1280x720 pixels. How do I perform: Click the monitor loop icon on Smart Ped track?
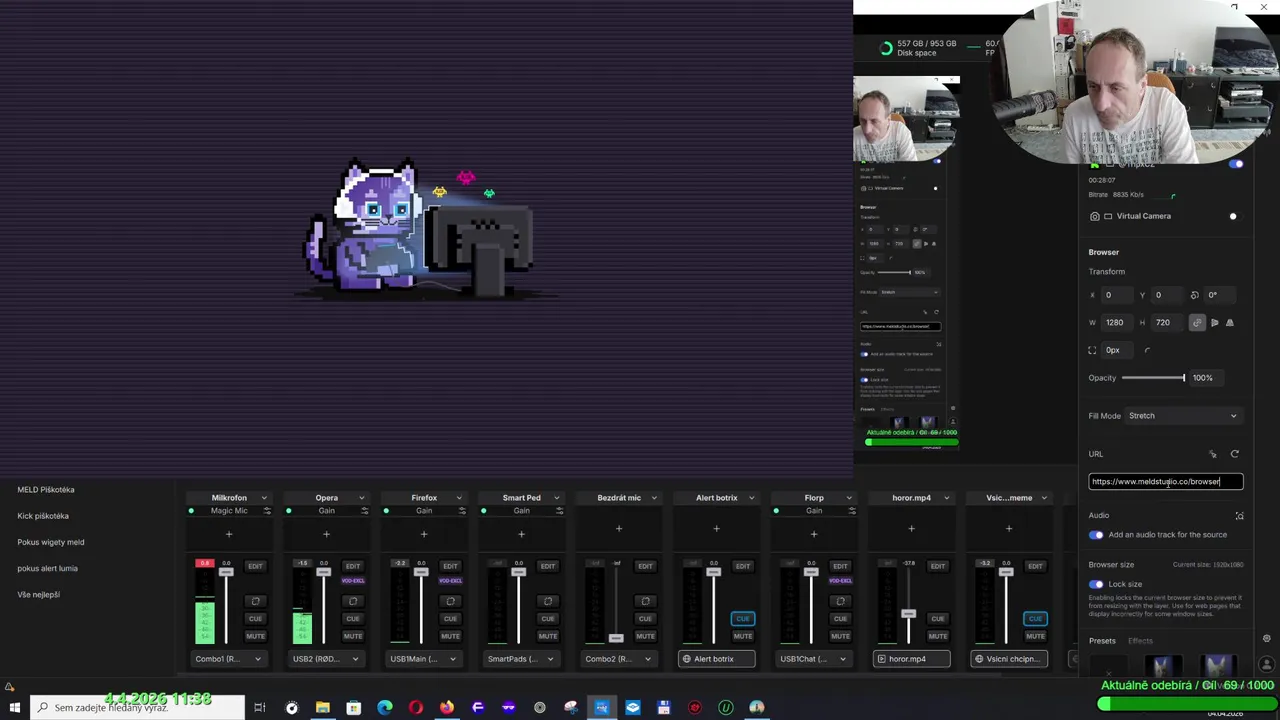tap(548, 601)
